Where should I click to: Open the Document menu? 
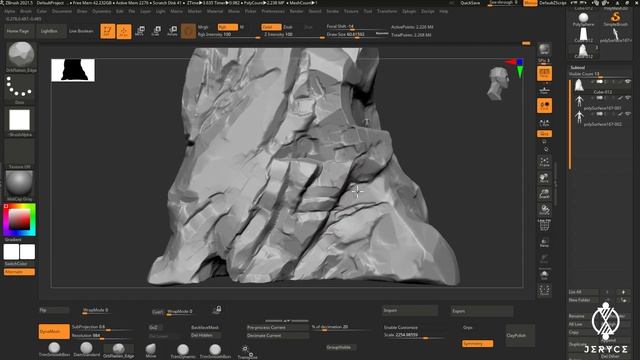(x=62, y=11)
